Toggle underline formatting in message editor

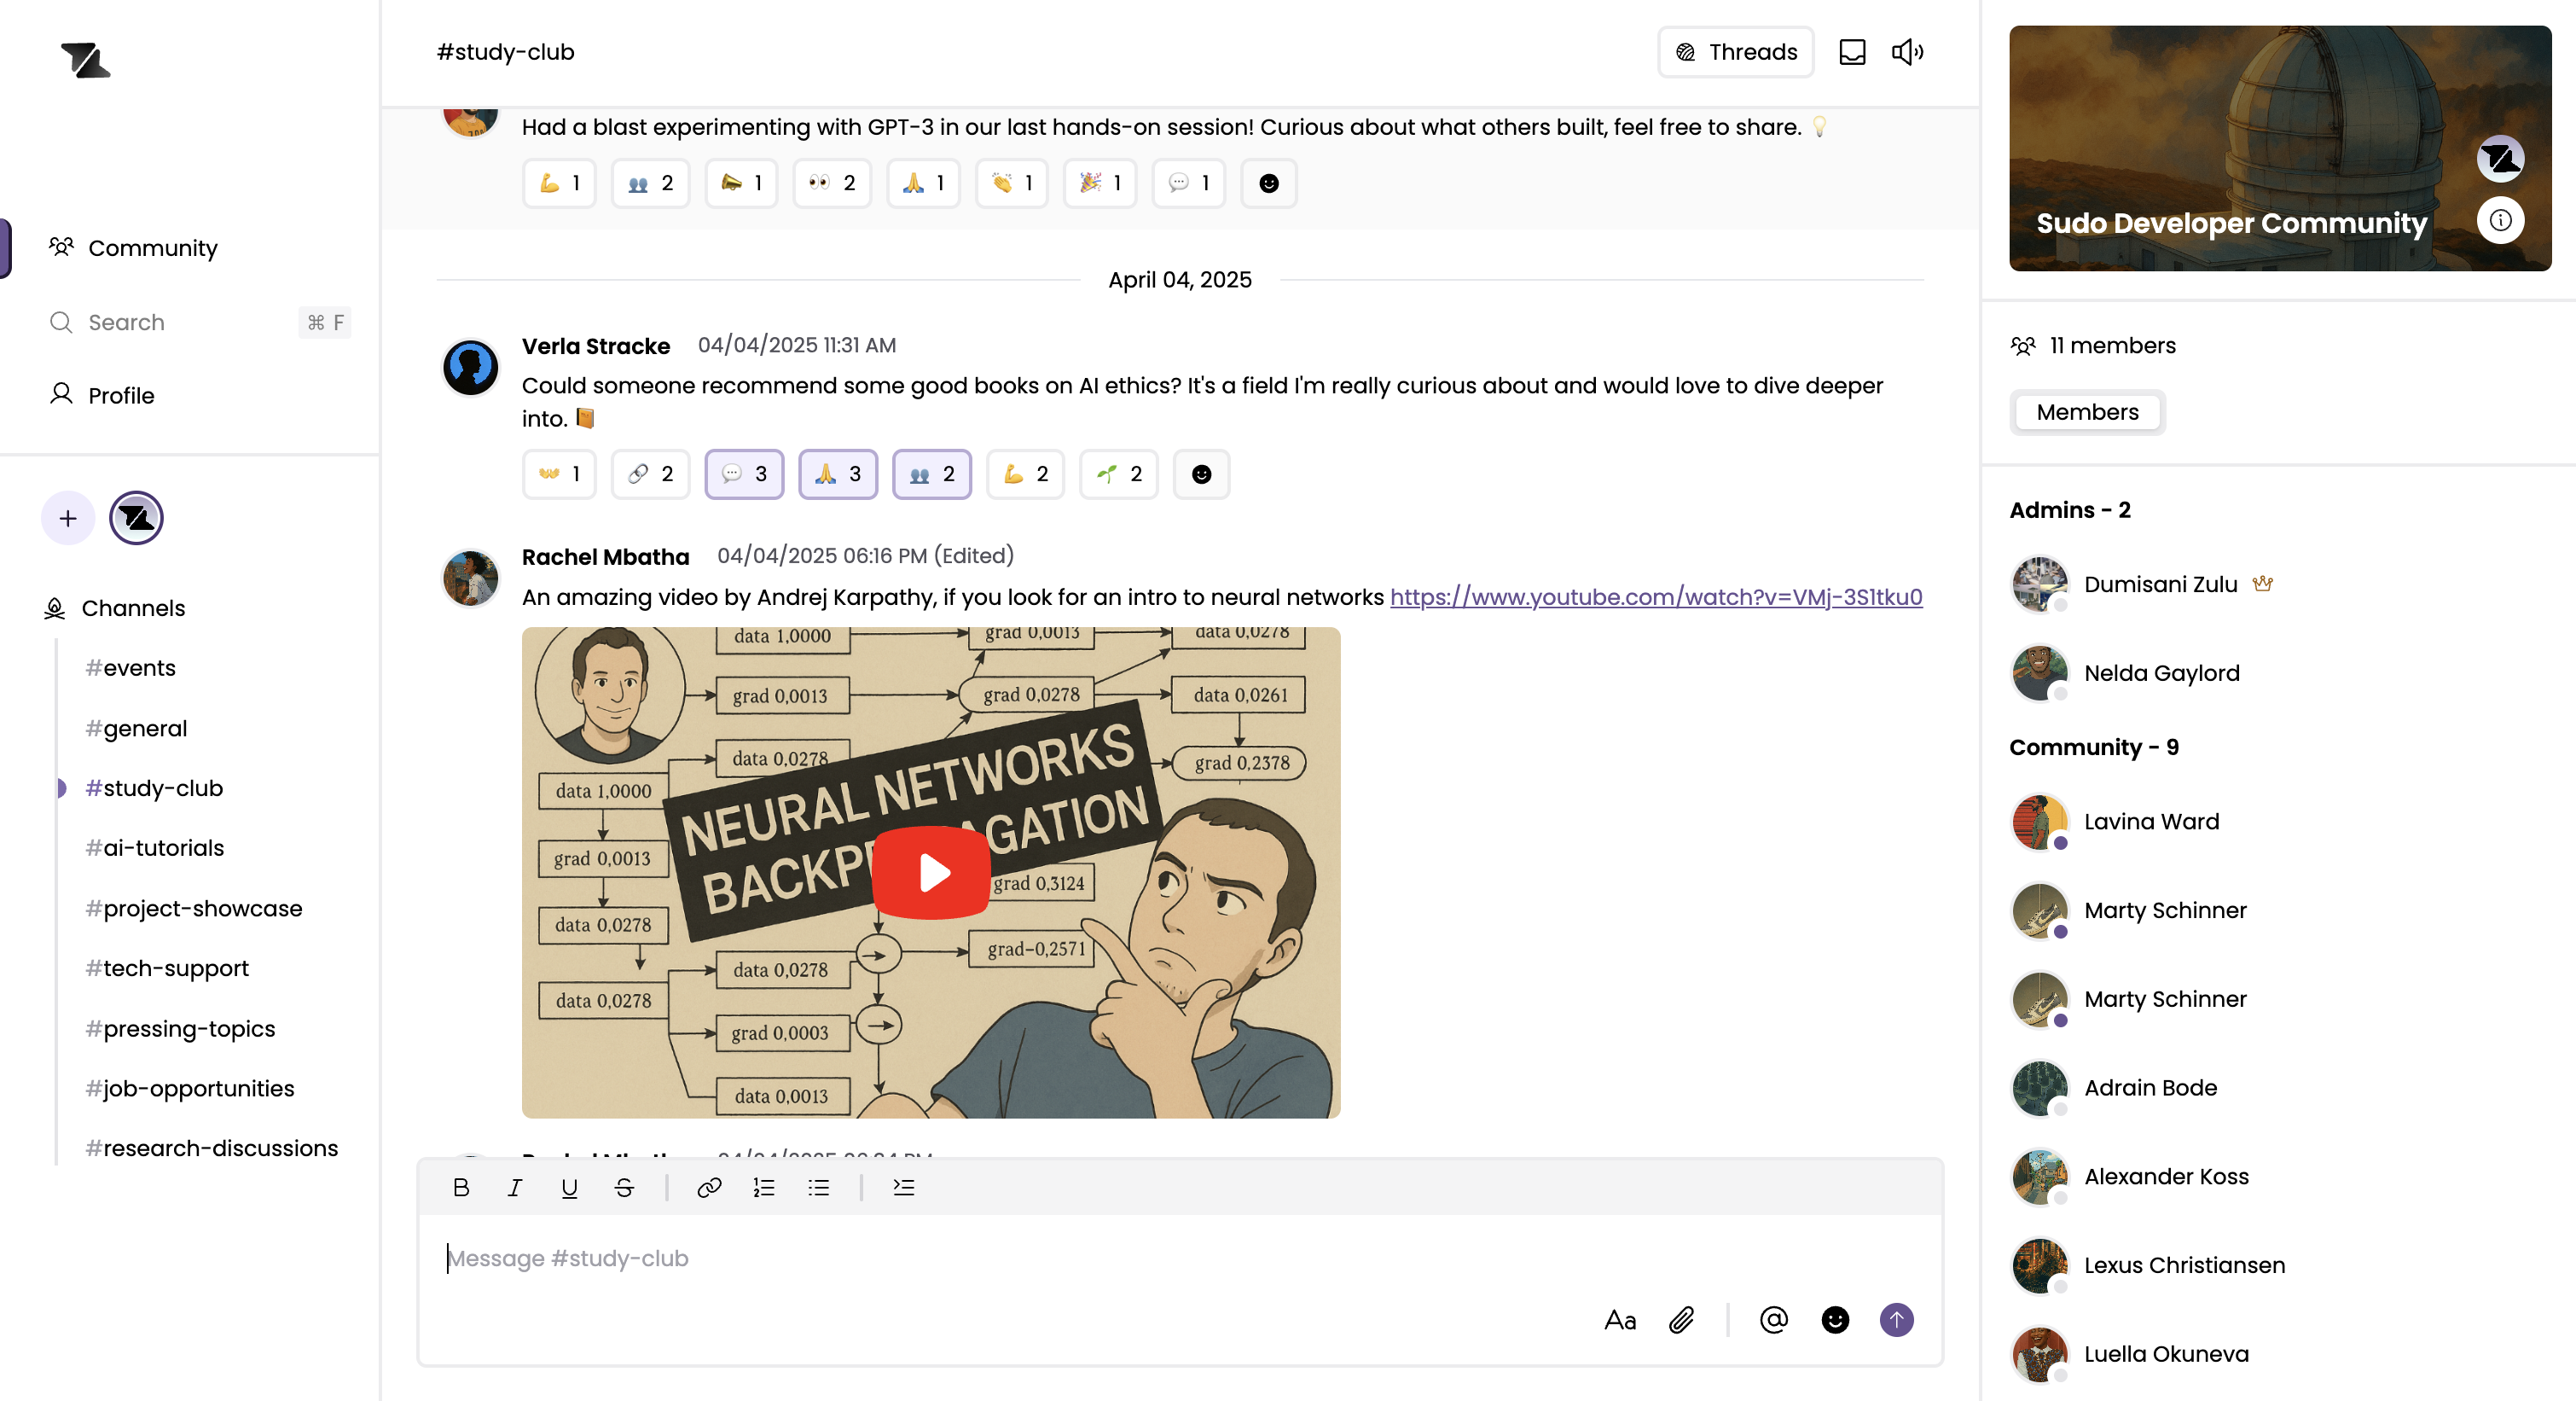tap(569, 1187)
